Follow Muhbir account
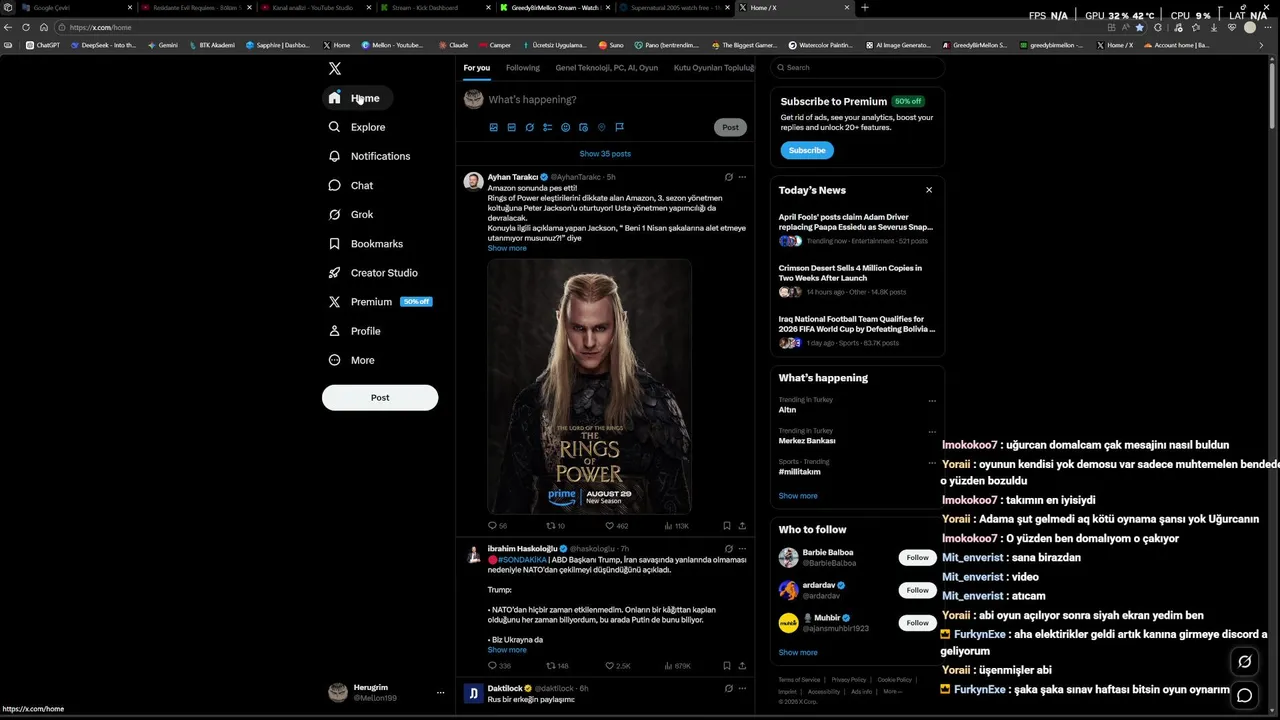The width and height of the screenshot is (1280, 720). click(917, 623)
